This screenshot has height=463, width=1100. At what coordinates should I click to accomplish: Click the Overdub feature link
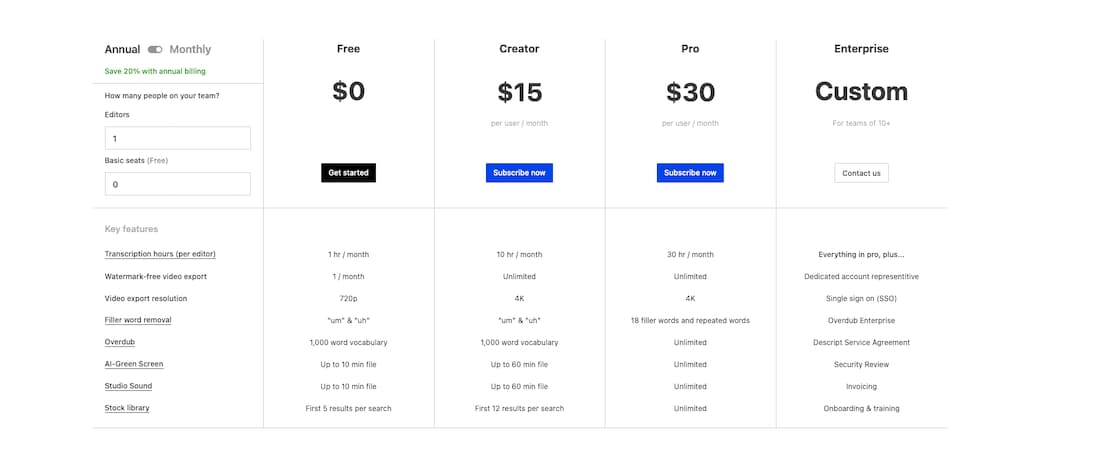[x=121, y=342]
